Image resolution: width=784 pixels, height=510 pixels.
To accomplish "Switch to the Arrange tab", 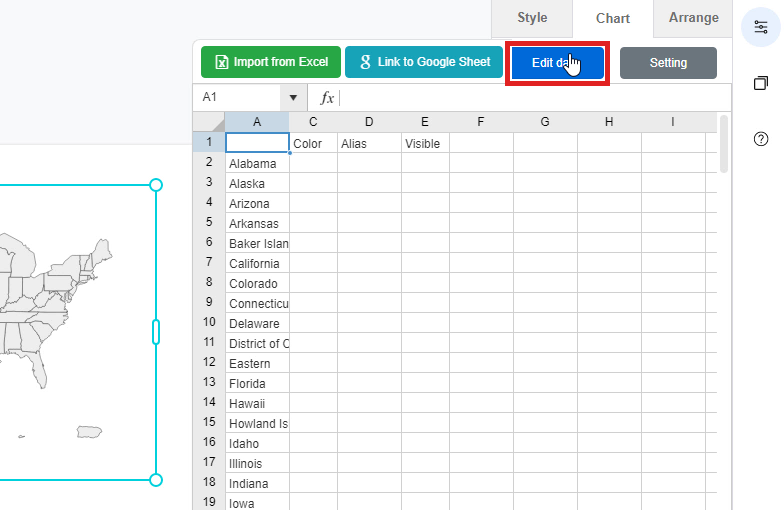I will 694,18.
